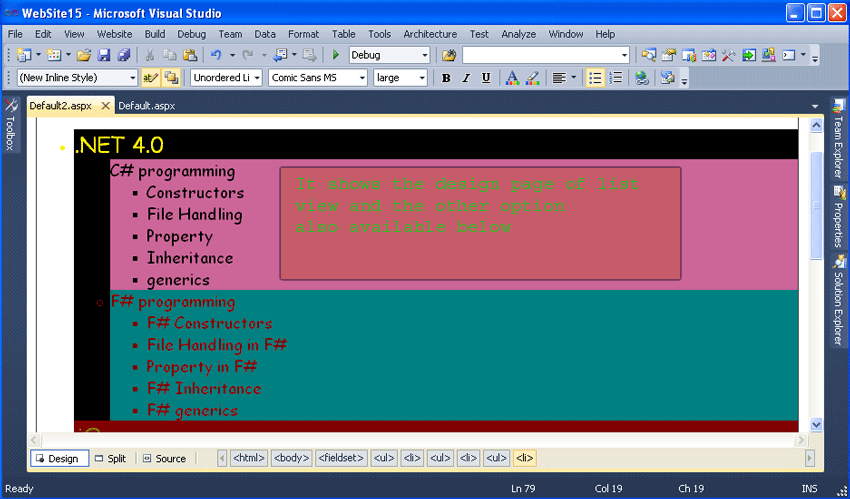Open the (New Inline Style) target rule dropdown
The image size is (850, 499).
point(133,78)
